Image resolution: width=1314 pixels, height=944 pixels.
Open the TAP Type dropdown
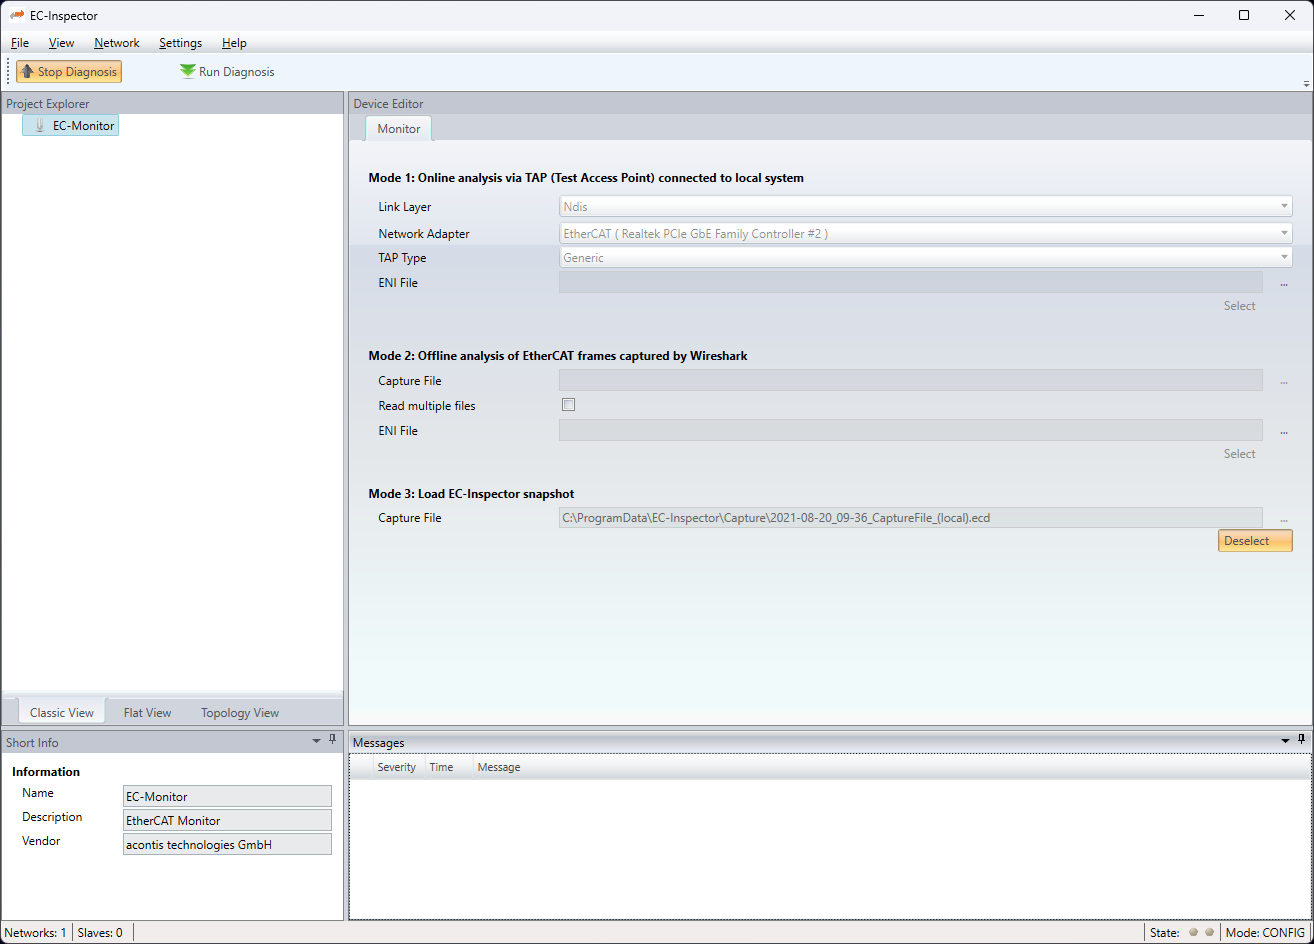925,258
